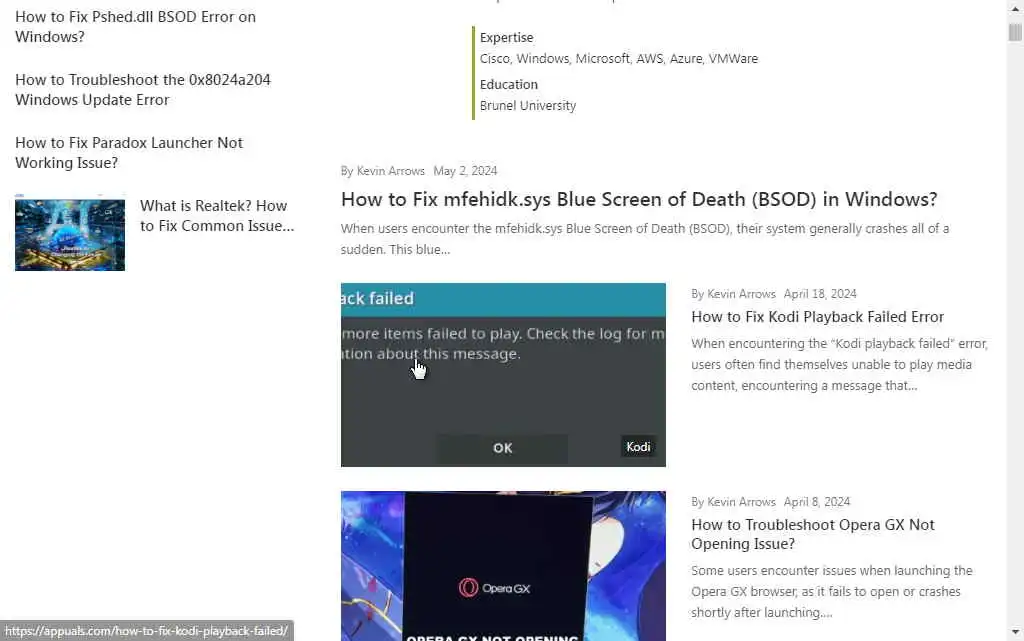Click the Opera GX article image
Viewport: 1024px width, 641px height.
tap(503, 566)
